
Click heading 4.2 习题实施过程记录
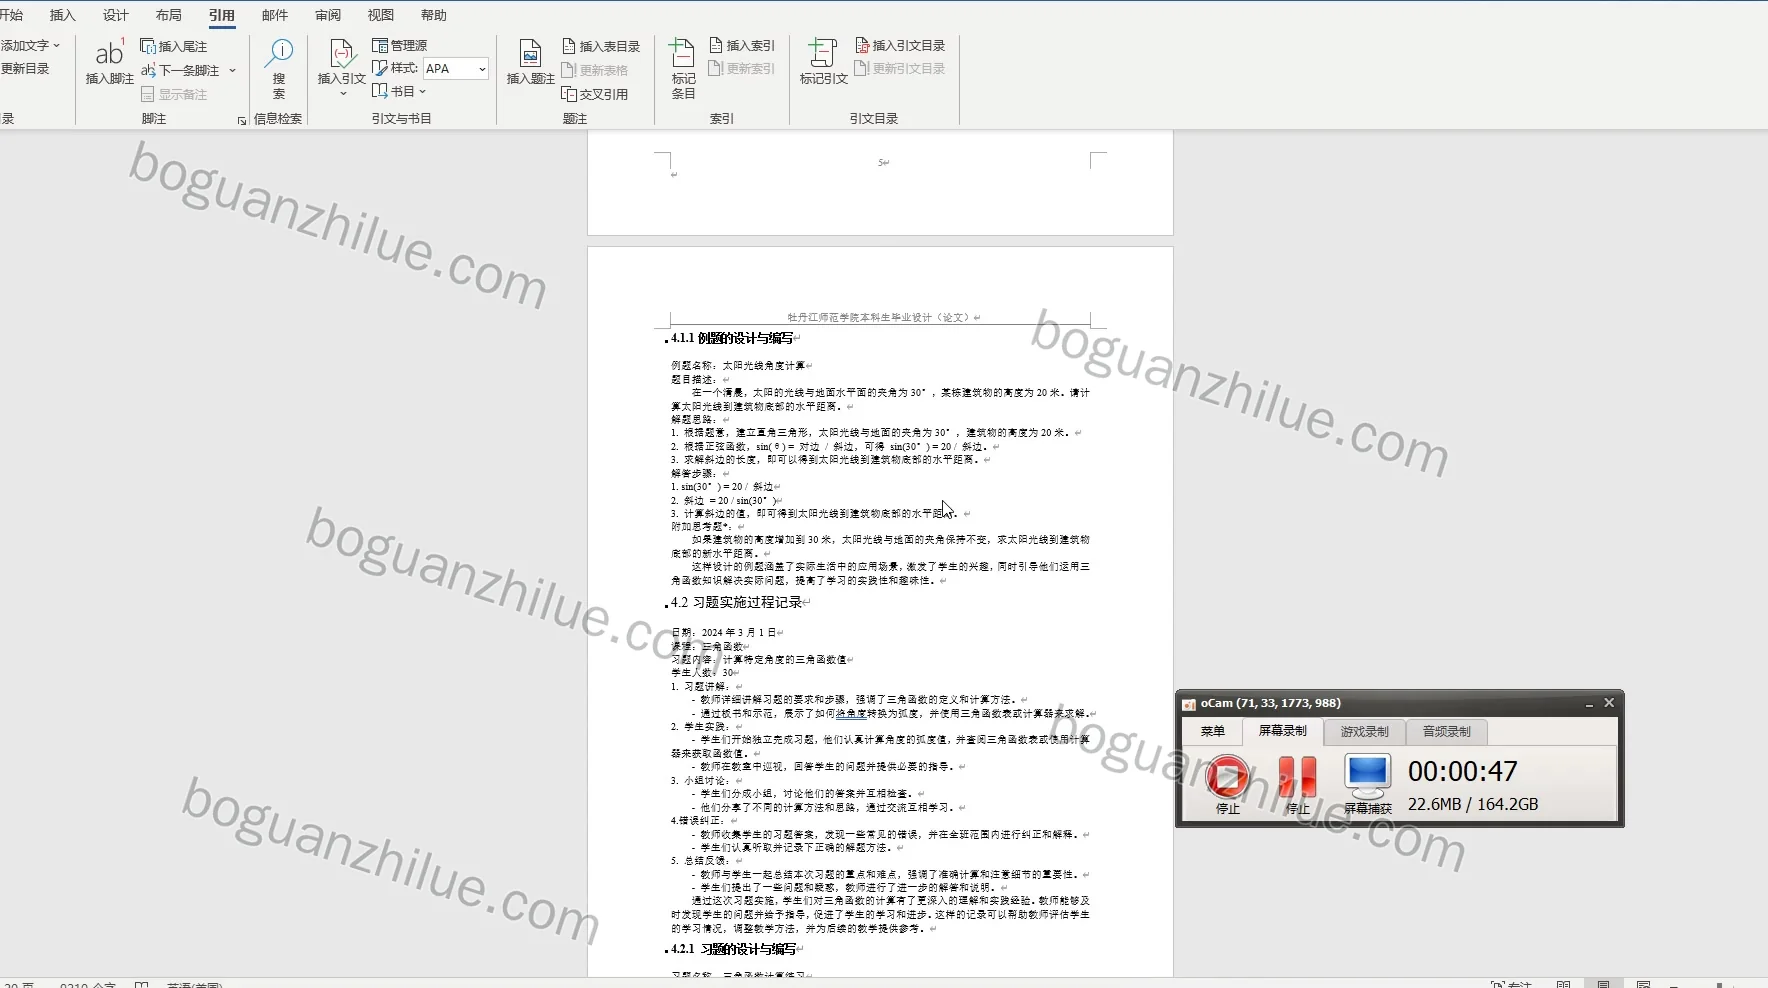[737, 602]
